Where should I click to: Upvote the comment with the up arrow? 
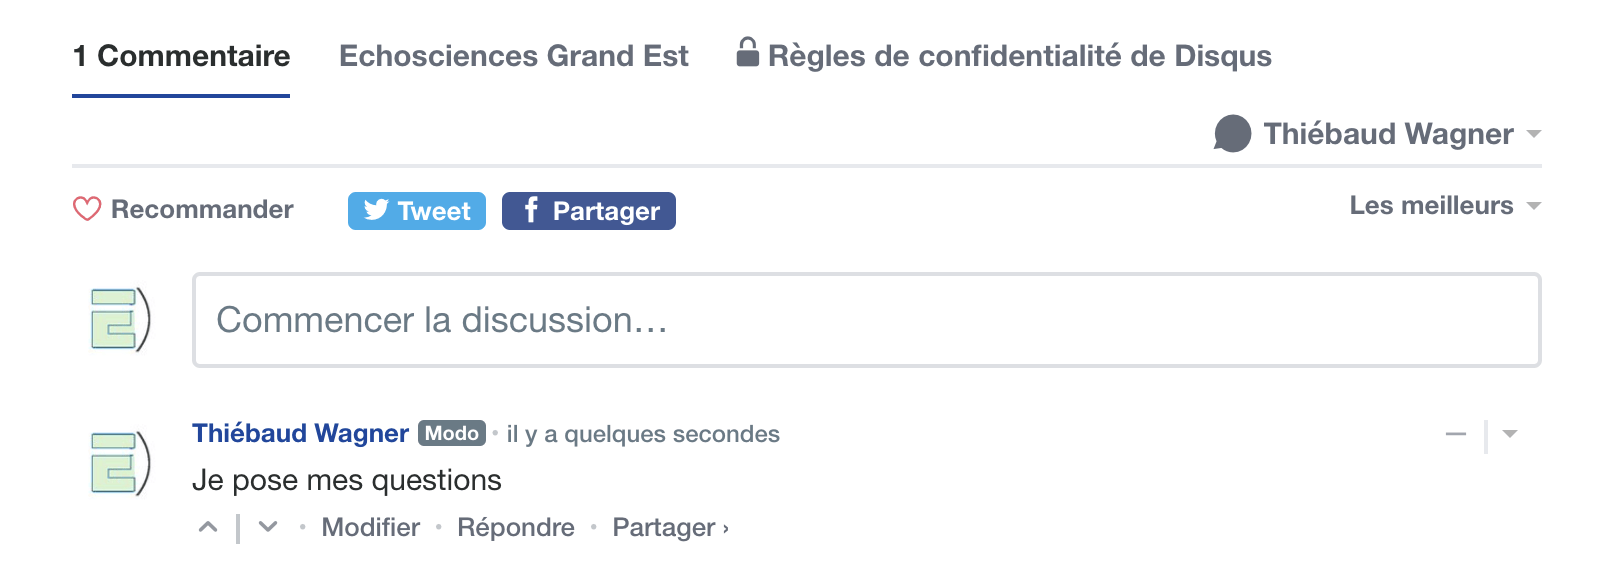click(x=208, y=527)
